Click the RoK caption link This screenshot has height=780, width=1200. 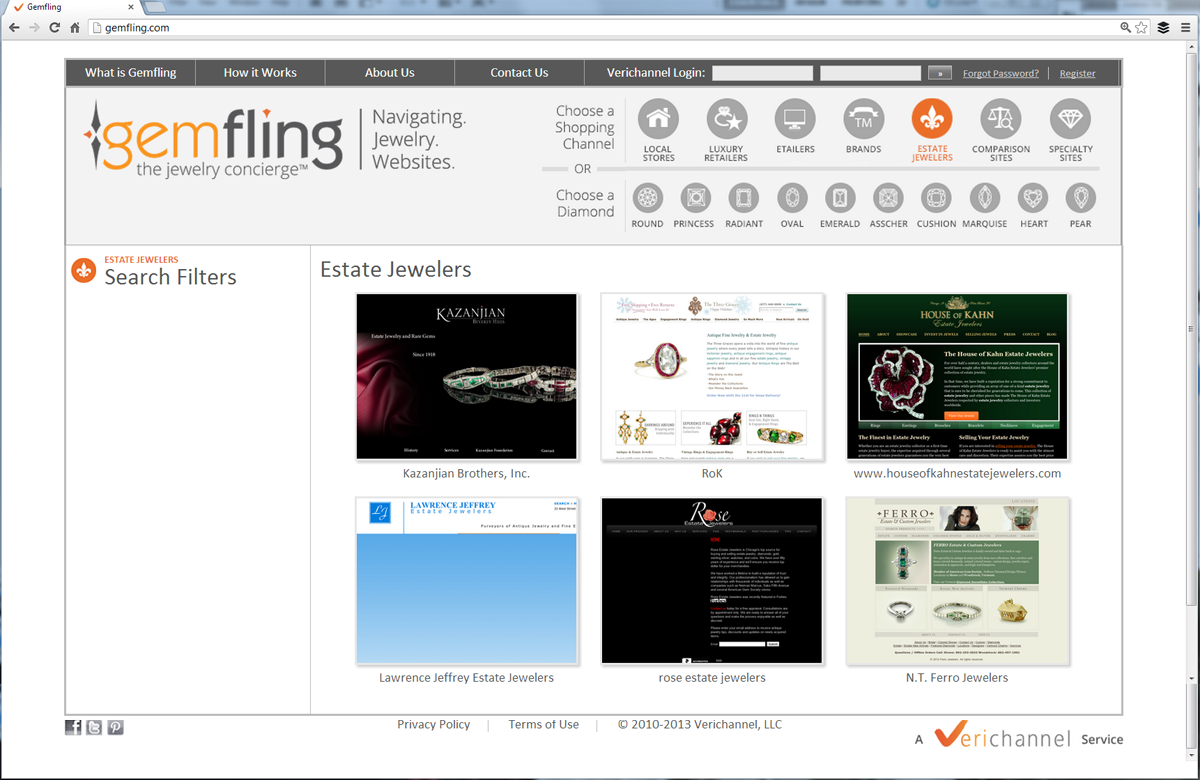[x=712, y=473]
